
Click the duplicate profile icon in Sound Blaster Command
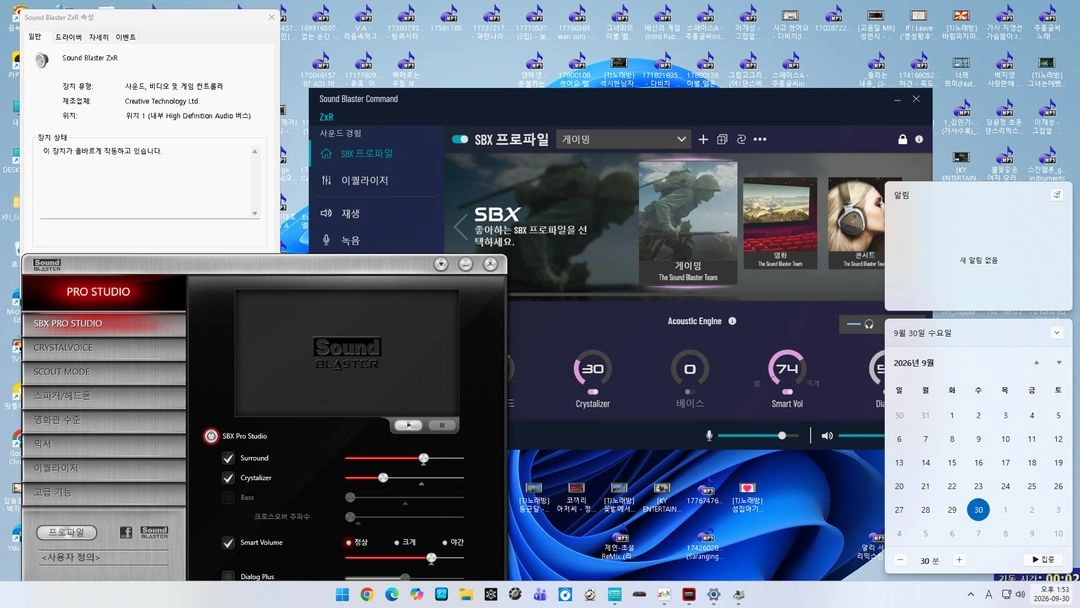tap(722, 139)
